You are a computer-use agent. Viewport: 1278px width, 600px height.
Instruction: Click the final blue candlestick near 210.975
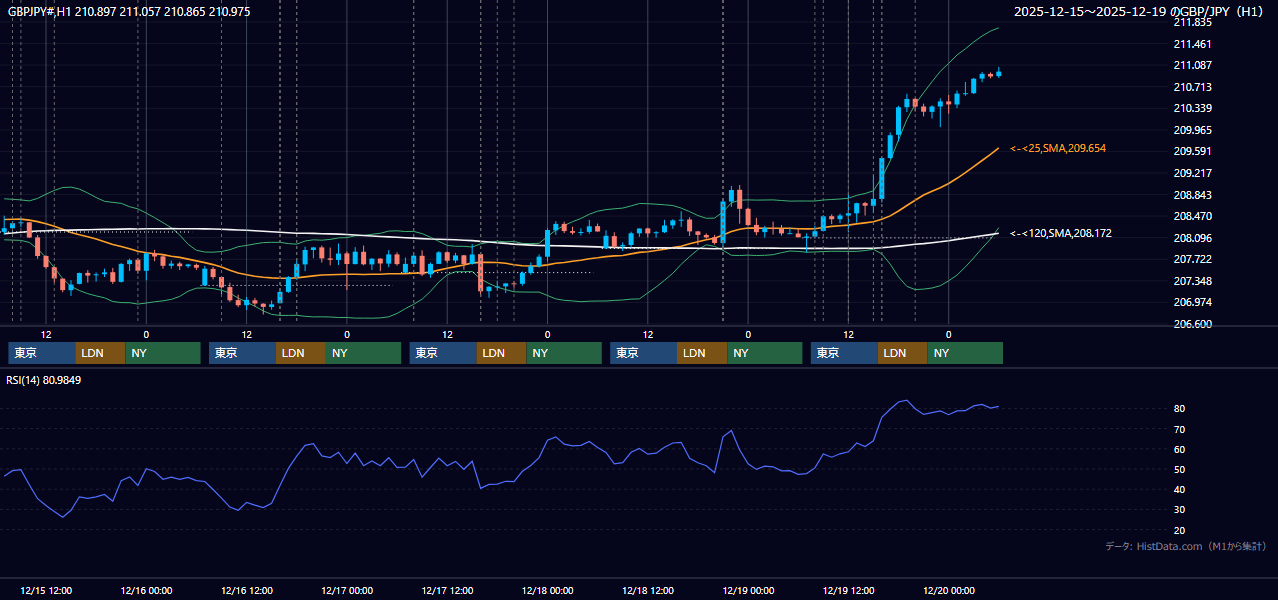tap(998, 72)
